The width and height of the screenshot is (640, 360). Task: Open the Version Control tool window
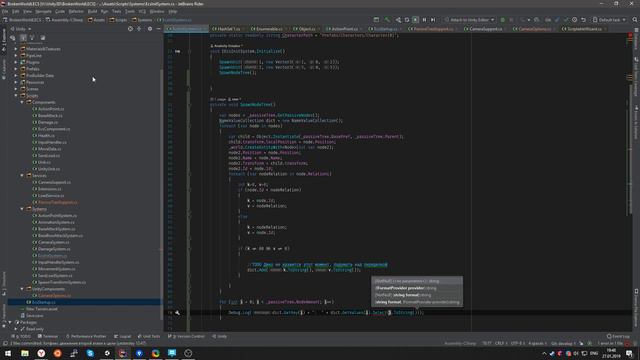click(186, 336)
